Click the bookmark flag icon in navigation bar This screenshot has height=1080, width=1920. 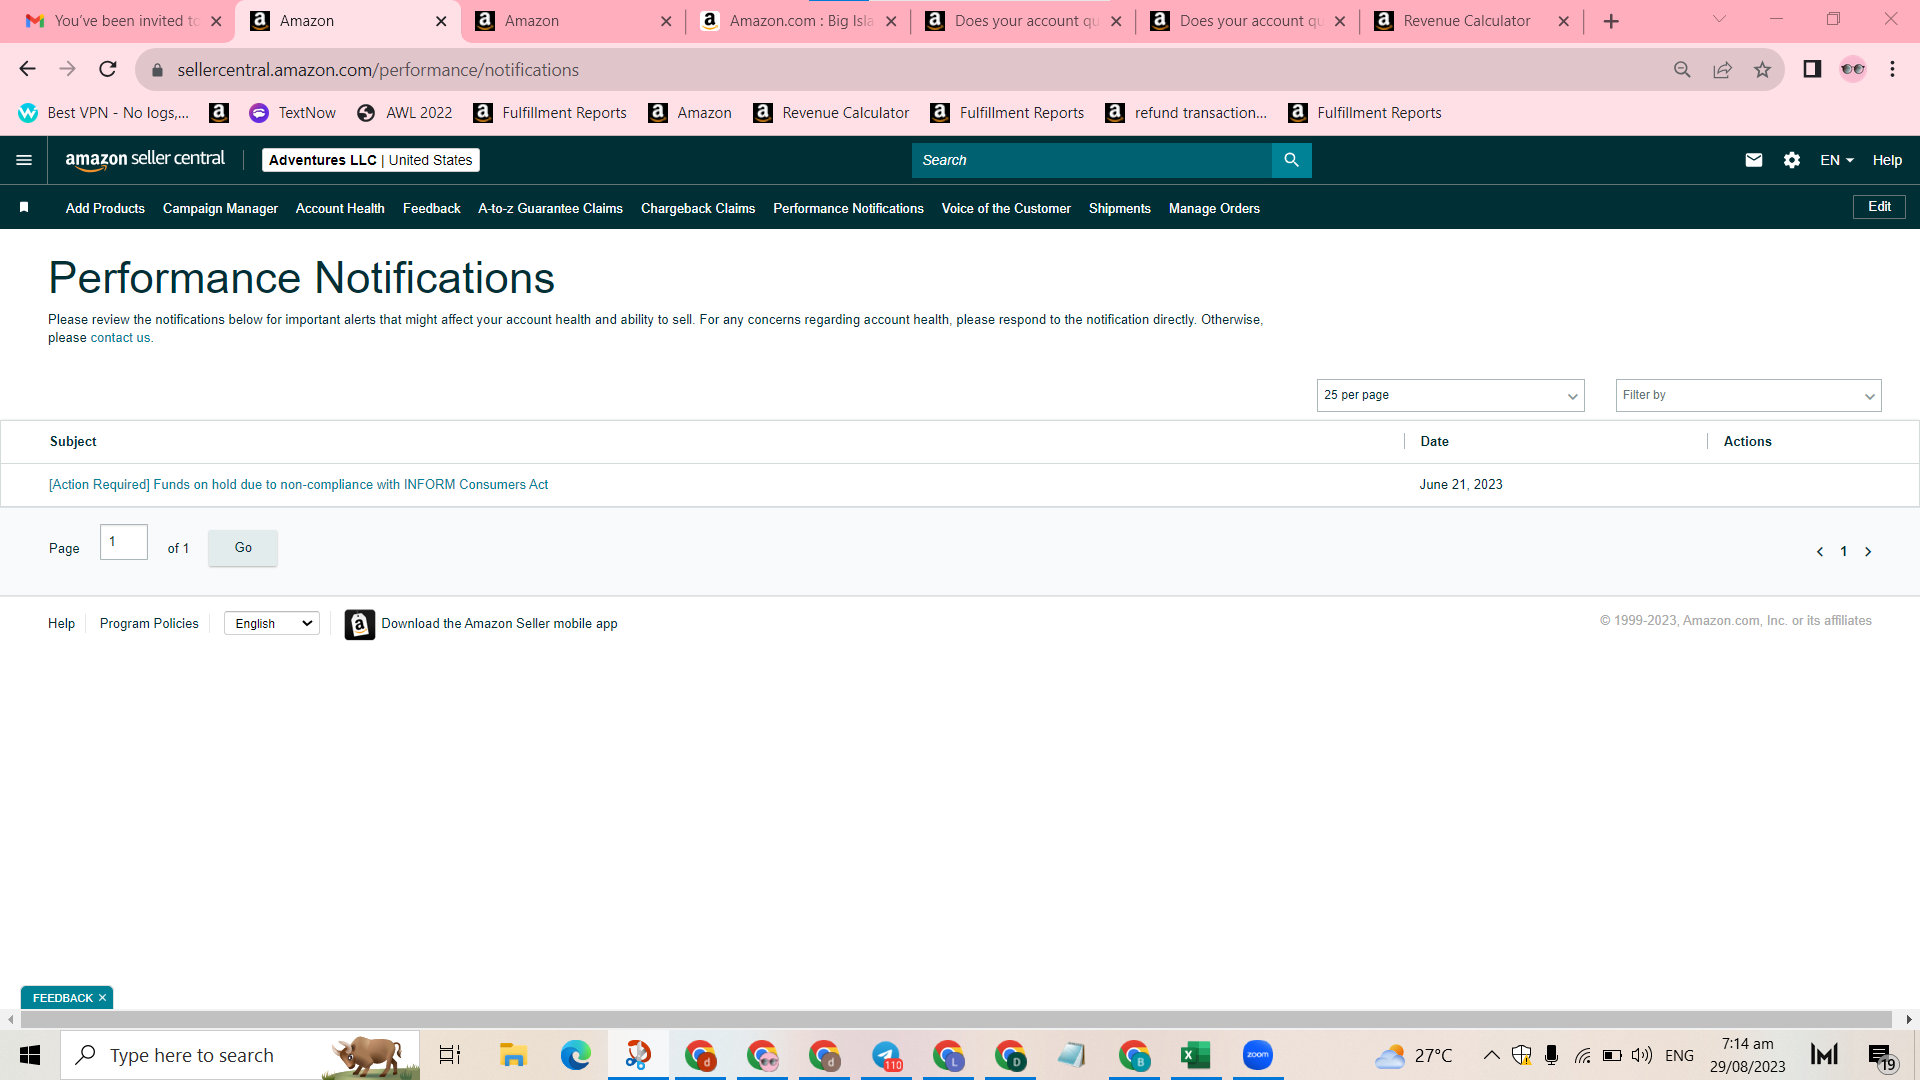(24, 207)
